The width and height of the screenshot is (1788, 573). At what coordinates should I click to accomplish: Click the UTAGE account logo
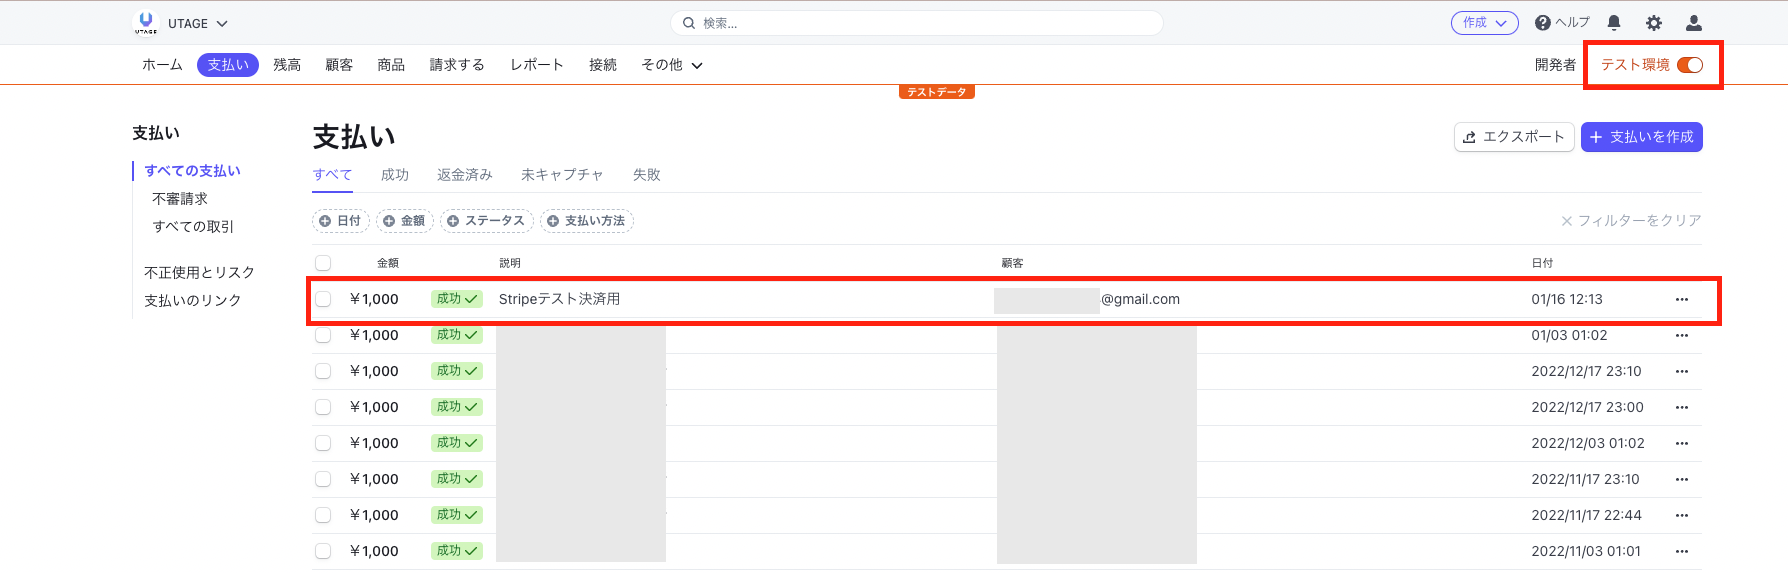point(146,23)
